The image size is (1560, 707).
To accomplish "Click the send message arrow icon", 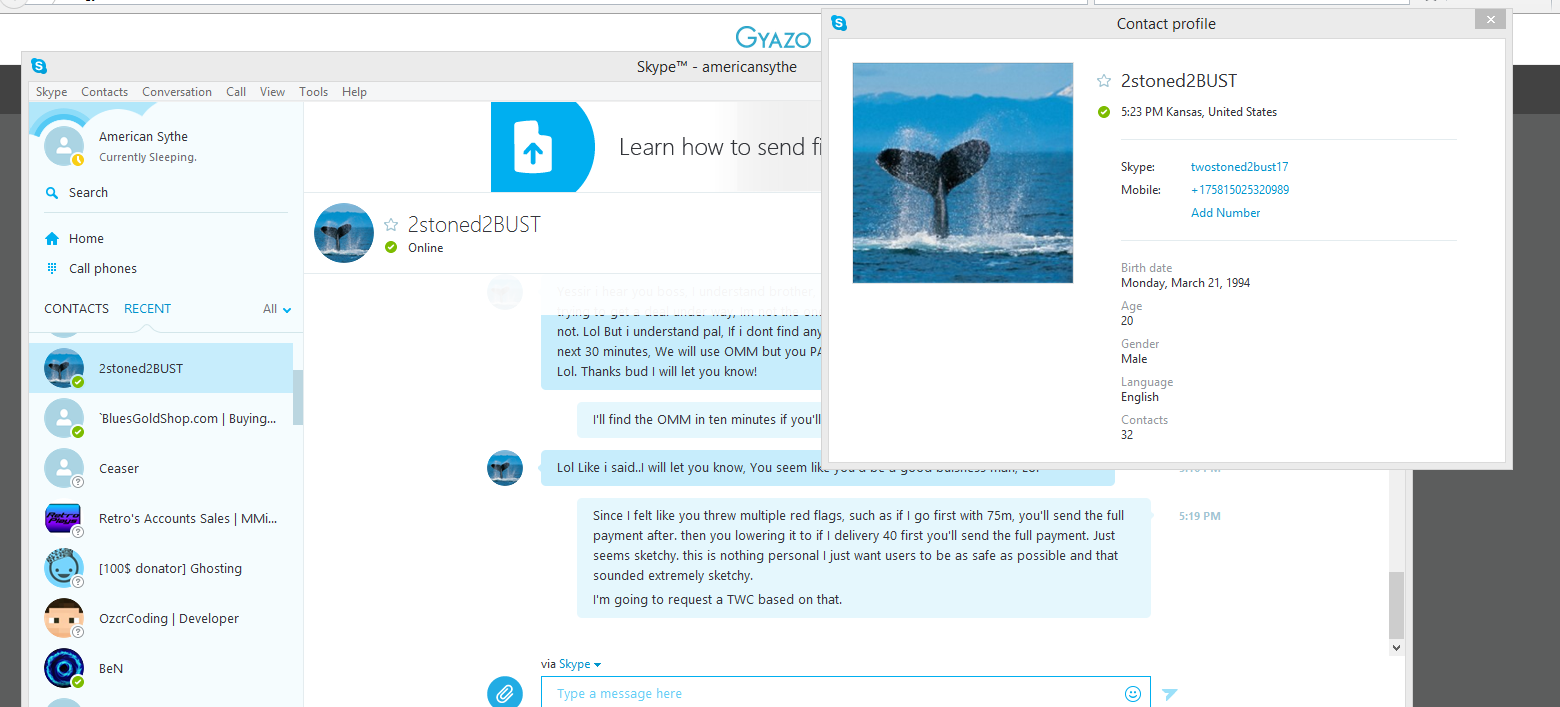I will [1170, 694].
